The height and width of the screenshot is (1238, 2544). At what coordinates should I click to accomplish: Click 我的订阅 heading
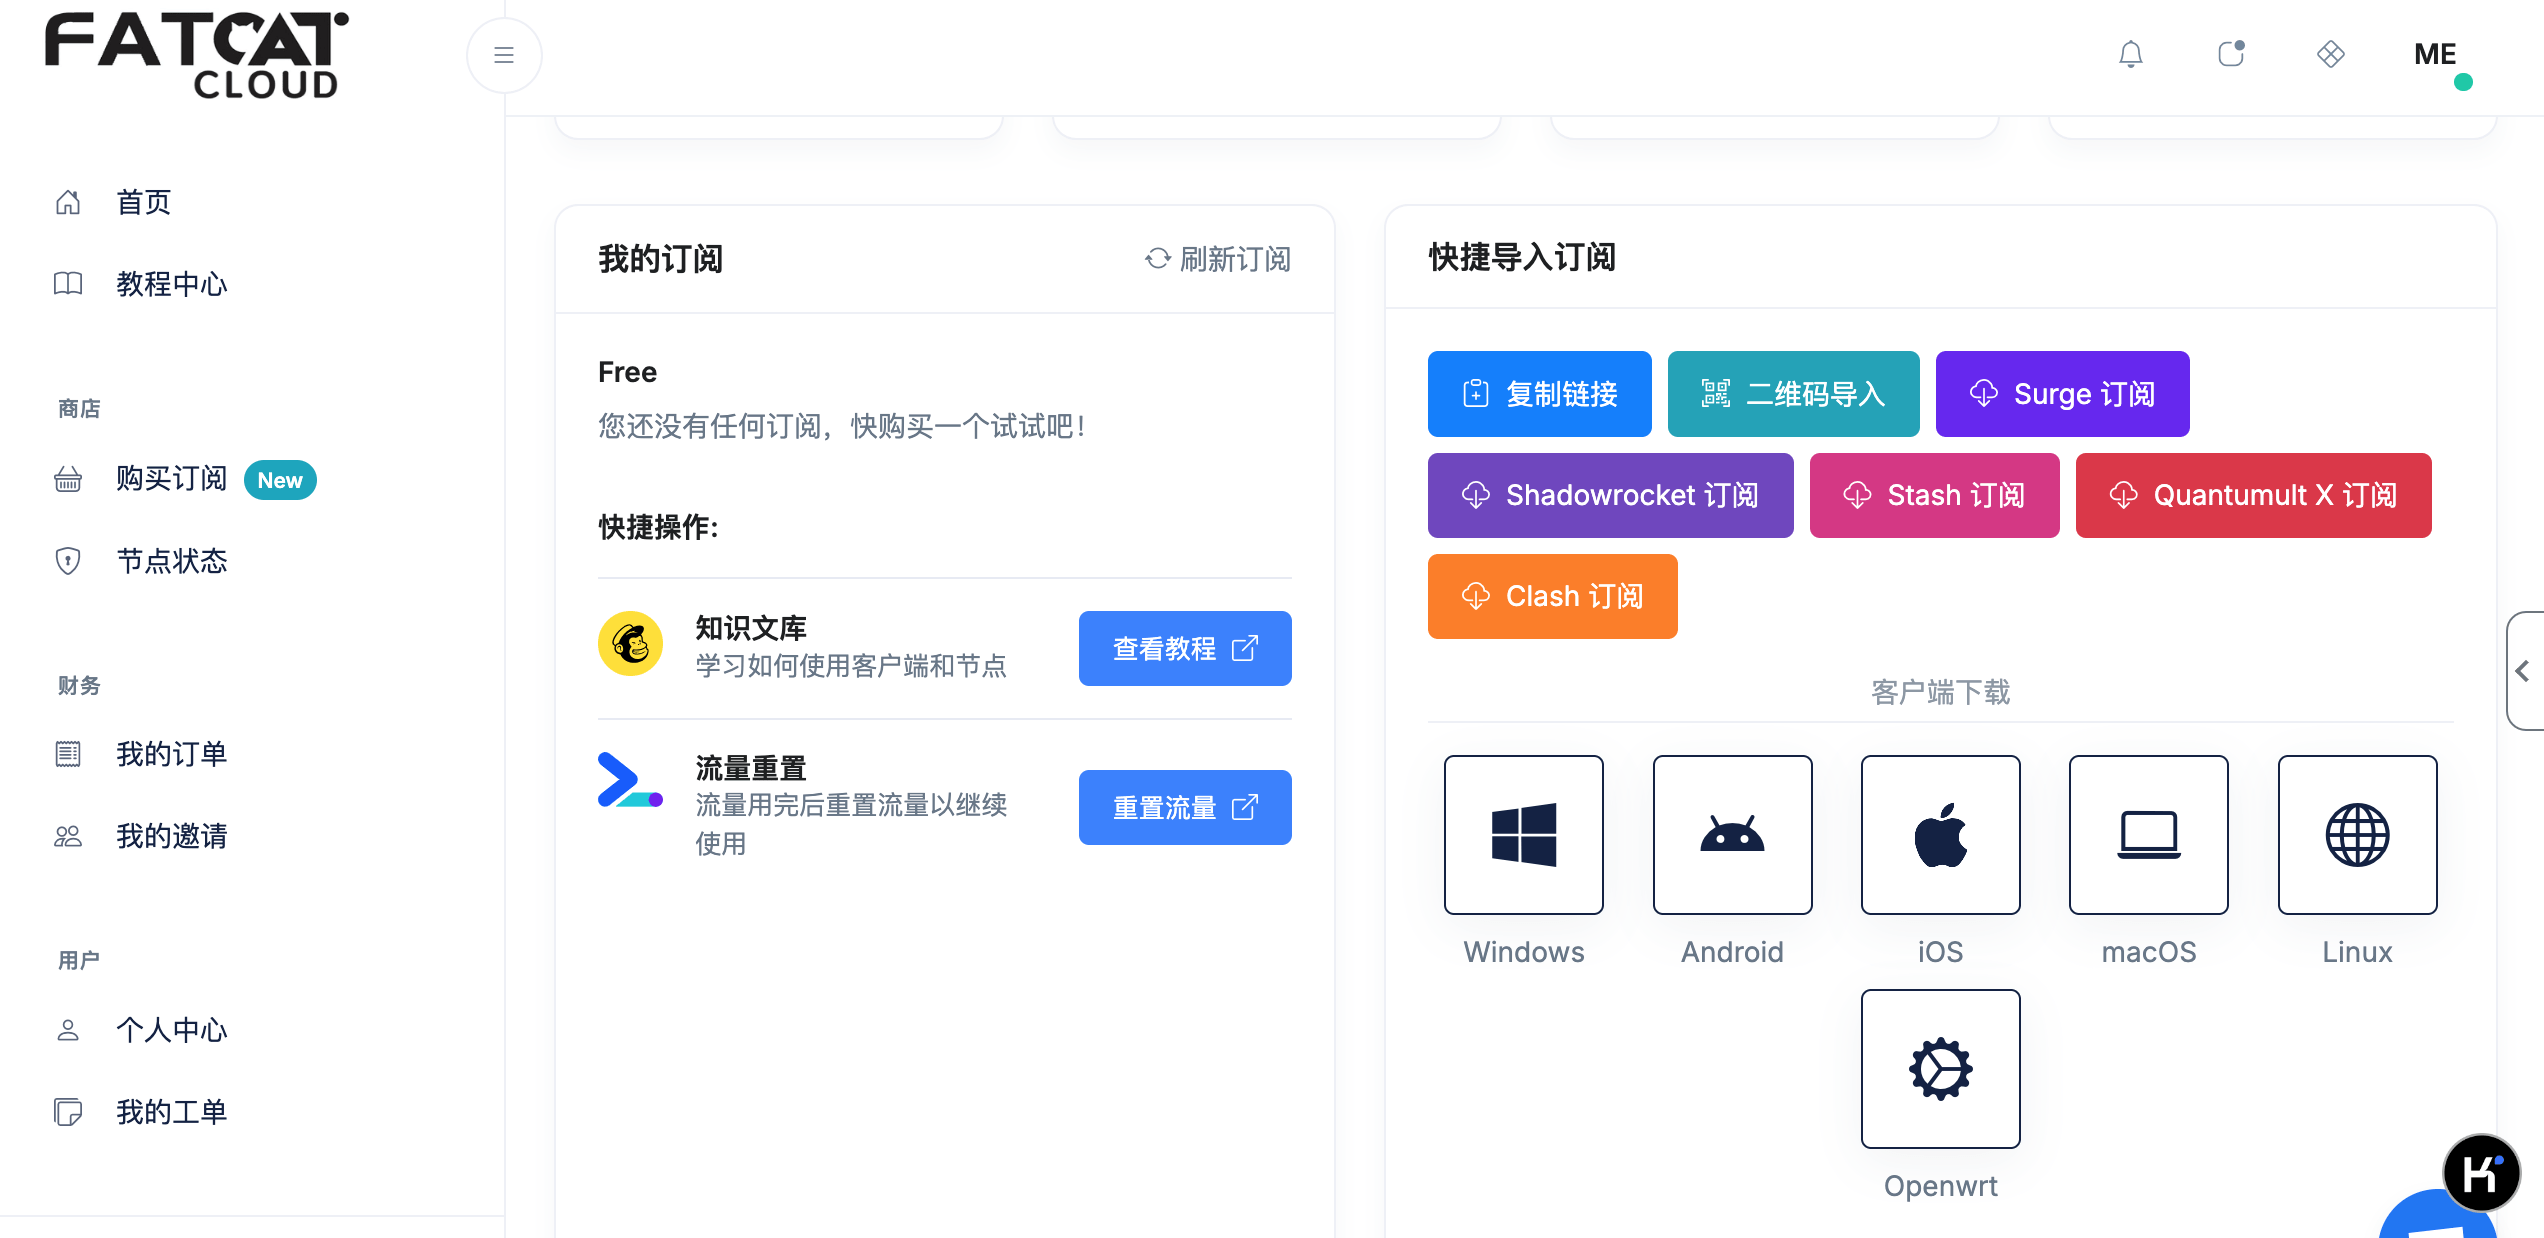pyautogui.click(x=661, y=259)
